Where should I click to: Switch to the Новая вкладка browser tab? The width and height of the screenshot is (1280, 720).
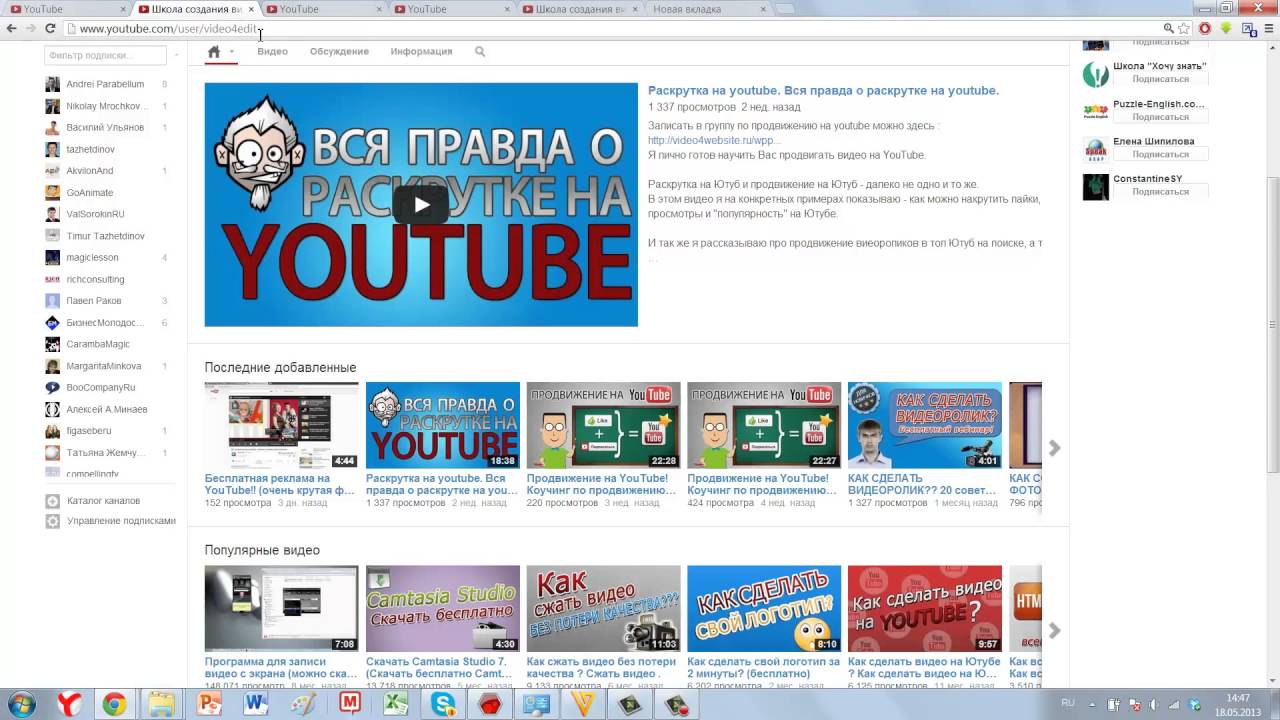[x=700, y=9]
